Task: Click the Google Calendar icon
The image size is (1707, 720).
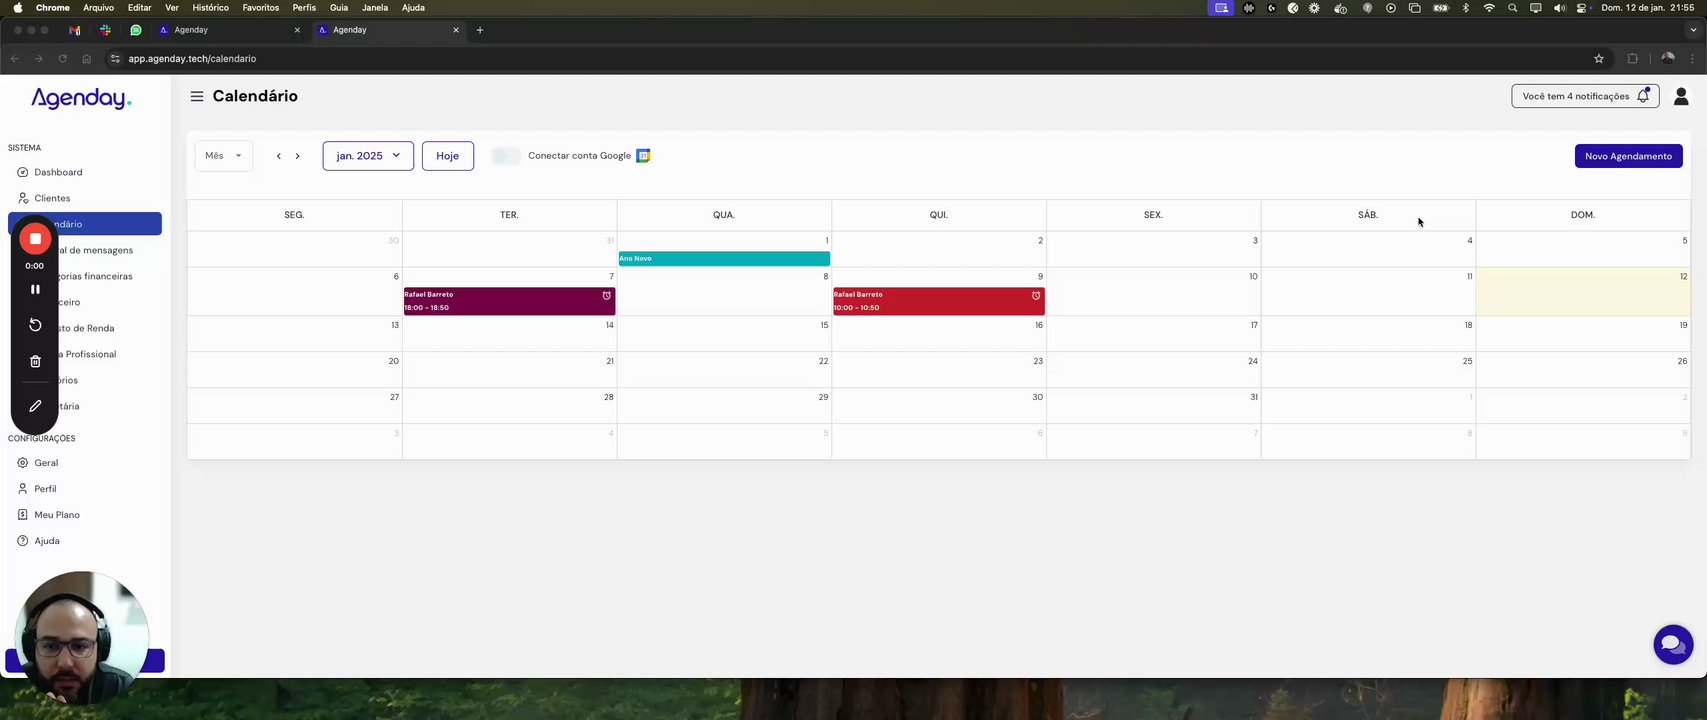Action: [x=643, y=156]
